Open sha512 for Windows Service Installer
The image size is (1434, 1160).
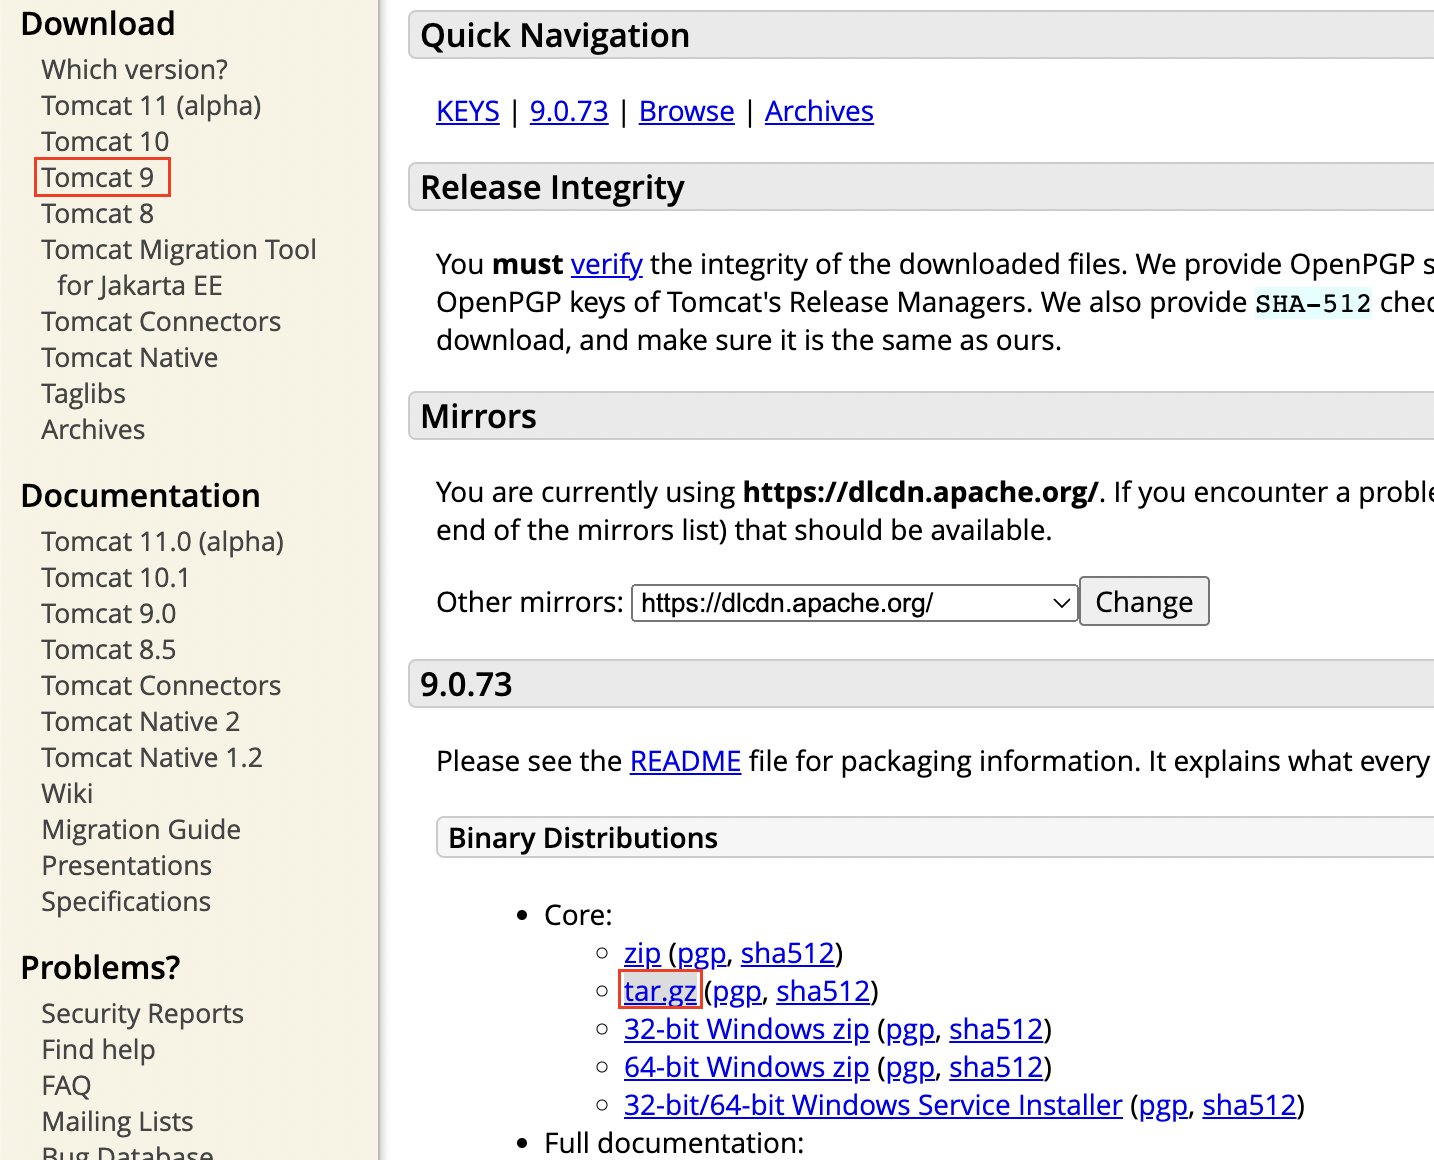[x=1250, y=1105]
